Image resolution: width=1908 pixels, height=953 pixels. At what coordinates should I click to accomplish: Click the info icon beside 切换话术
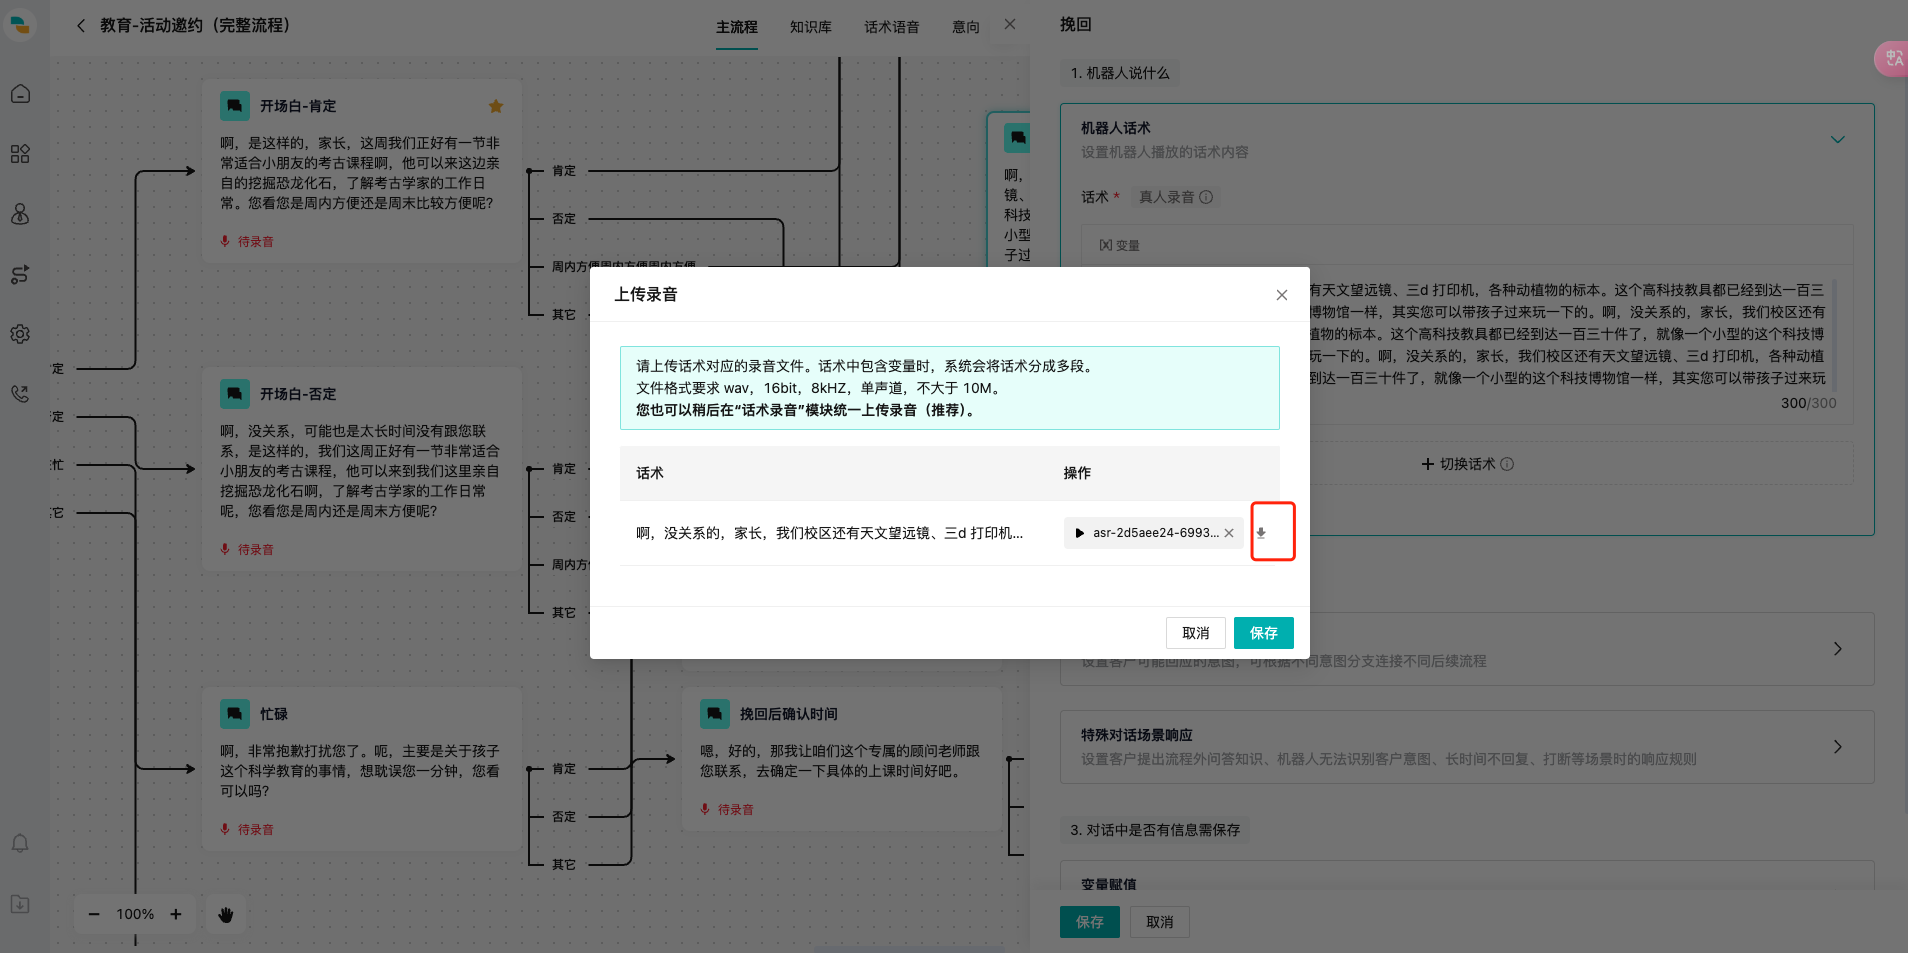pyautogui.click(x=1507, y=464)
